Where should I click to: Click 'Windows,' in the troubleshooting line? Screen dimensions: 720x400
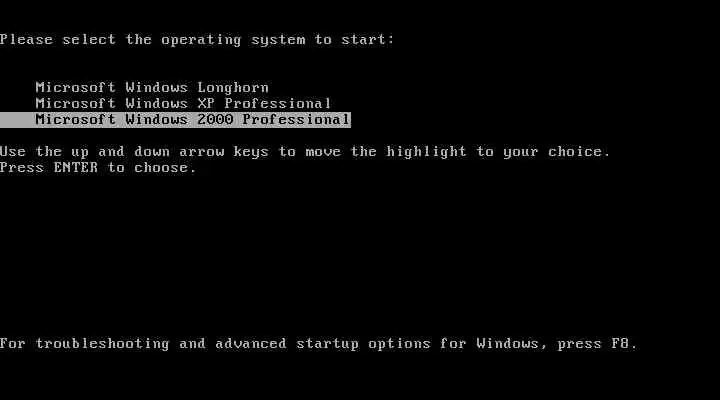tap(512, 344)
